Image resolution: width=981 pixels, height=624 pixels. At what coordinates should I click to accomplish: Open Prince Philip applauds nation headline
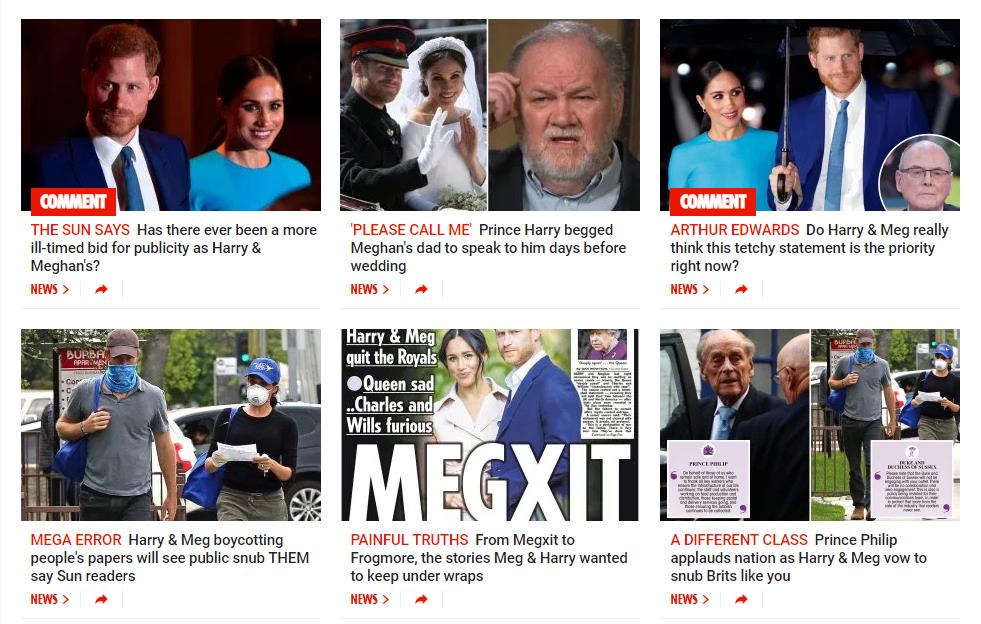click(x=798, y=558)
